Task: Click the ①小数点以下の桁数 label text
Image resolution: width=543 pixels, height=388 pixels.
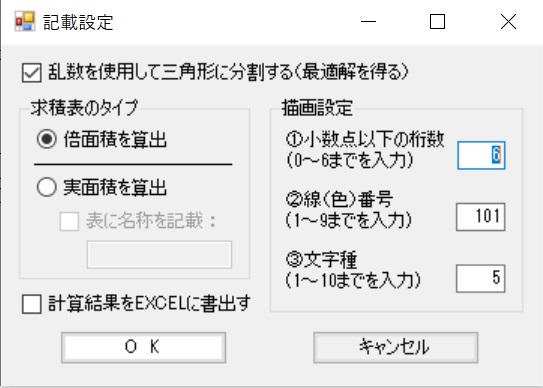Action: (x=365, y=139)
